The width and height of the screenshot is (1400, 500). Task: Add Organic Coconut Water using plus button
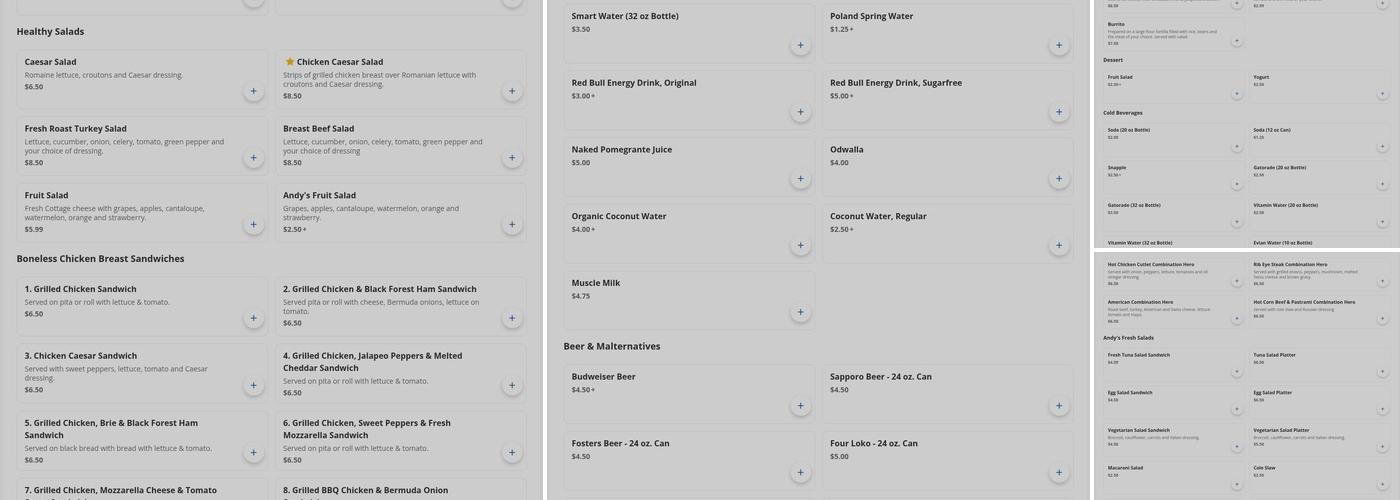pos(800,245)
